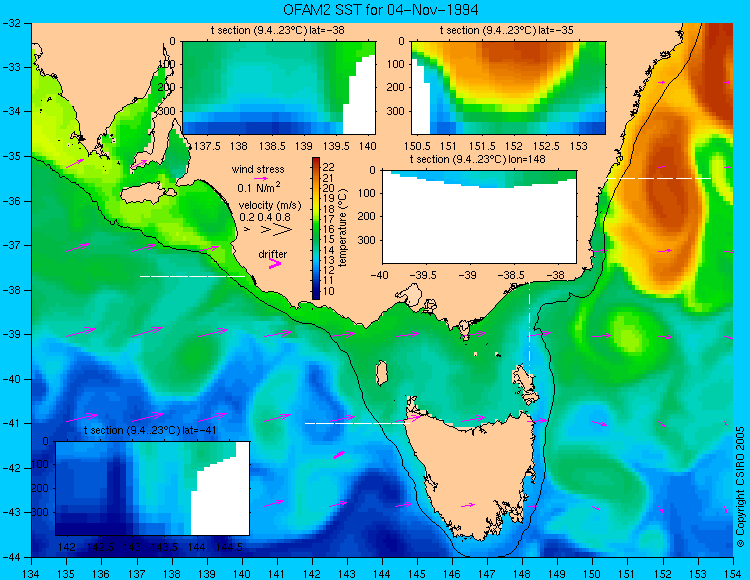Click the '0.2 0.4 0.8' velocity scale values
The width and height of the screenshot is (750, 580).
click(x=265, y=217)
